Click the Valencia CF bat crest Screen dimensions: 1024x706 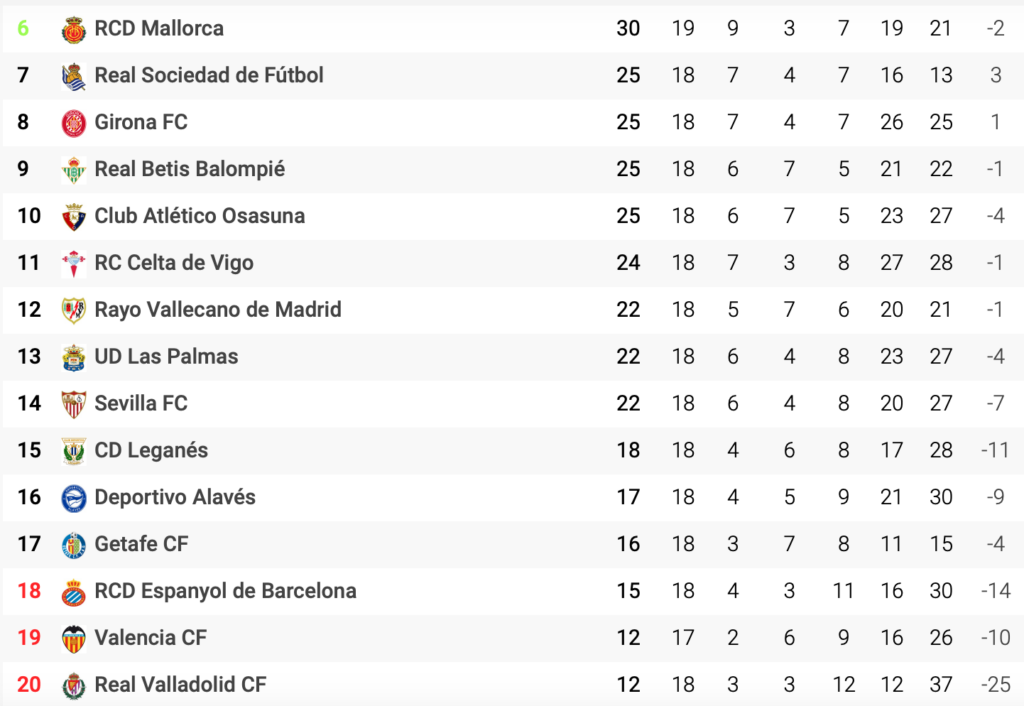74,639
